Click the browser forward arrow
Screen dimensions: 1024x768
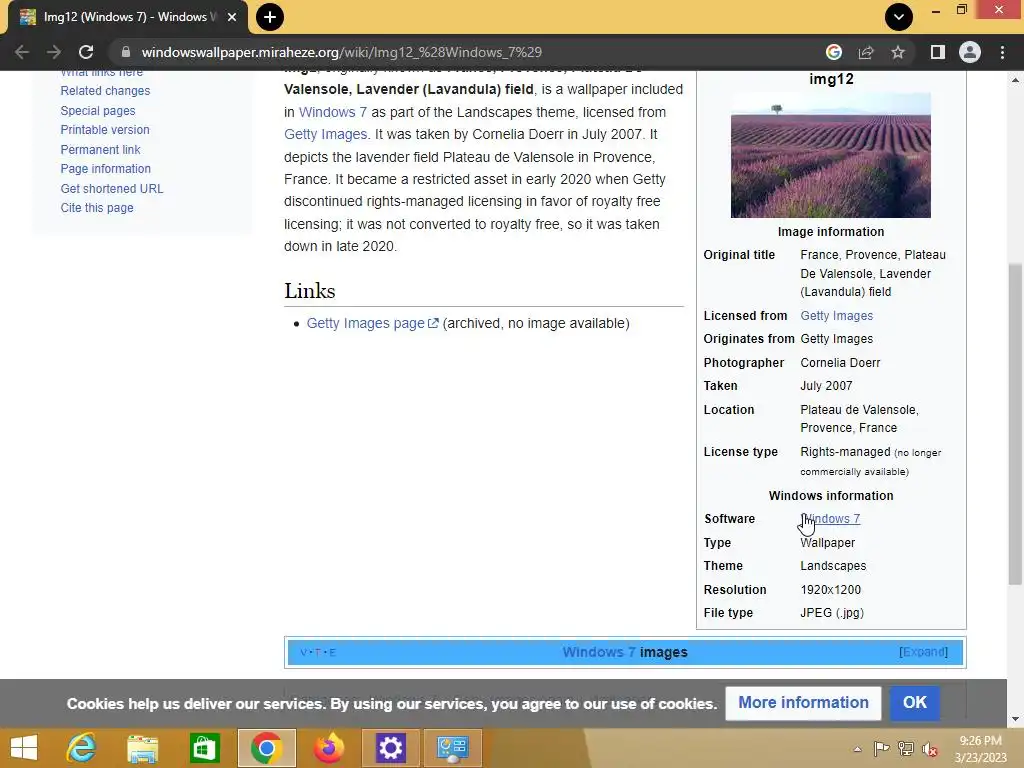click(54, 52)
